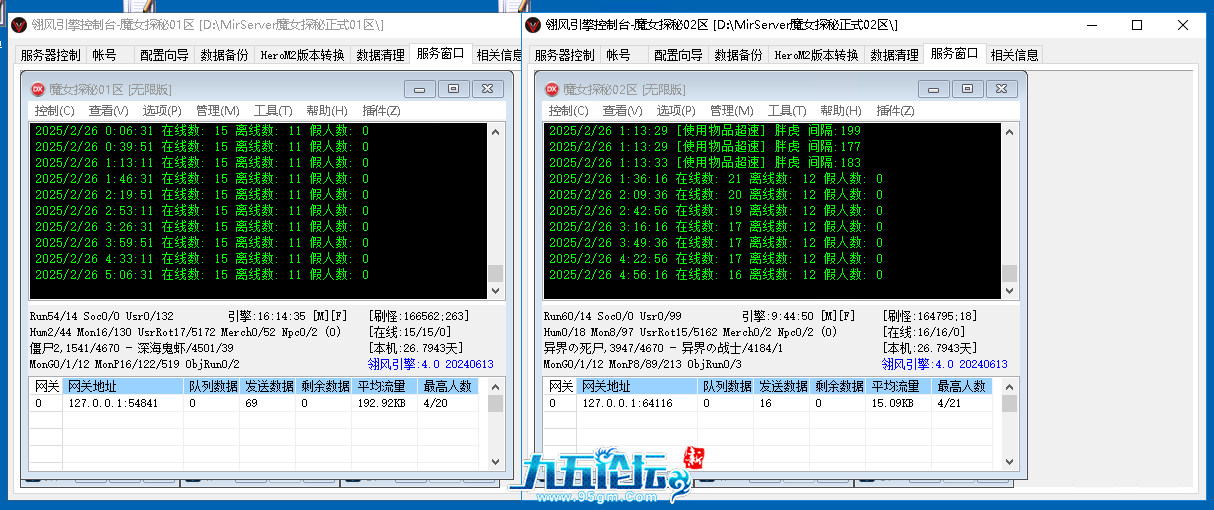Open HeroM2版本转换 tab in the 02区 console
Image resolution: width=1214 pixels, height=510 pixels.
pos(816,55)
